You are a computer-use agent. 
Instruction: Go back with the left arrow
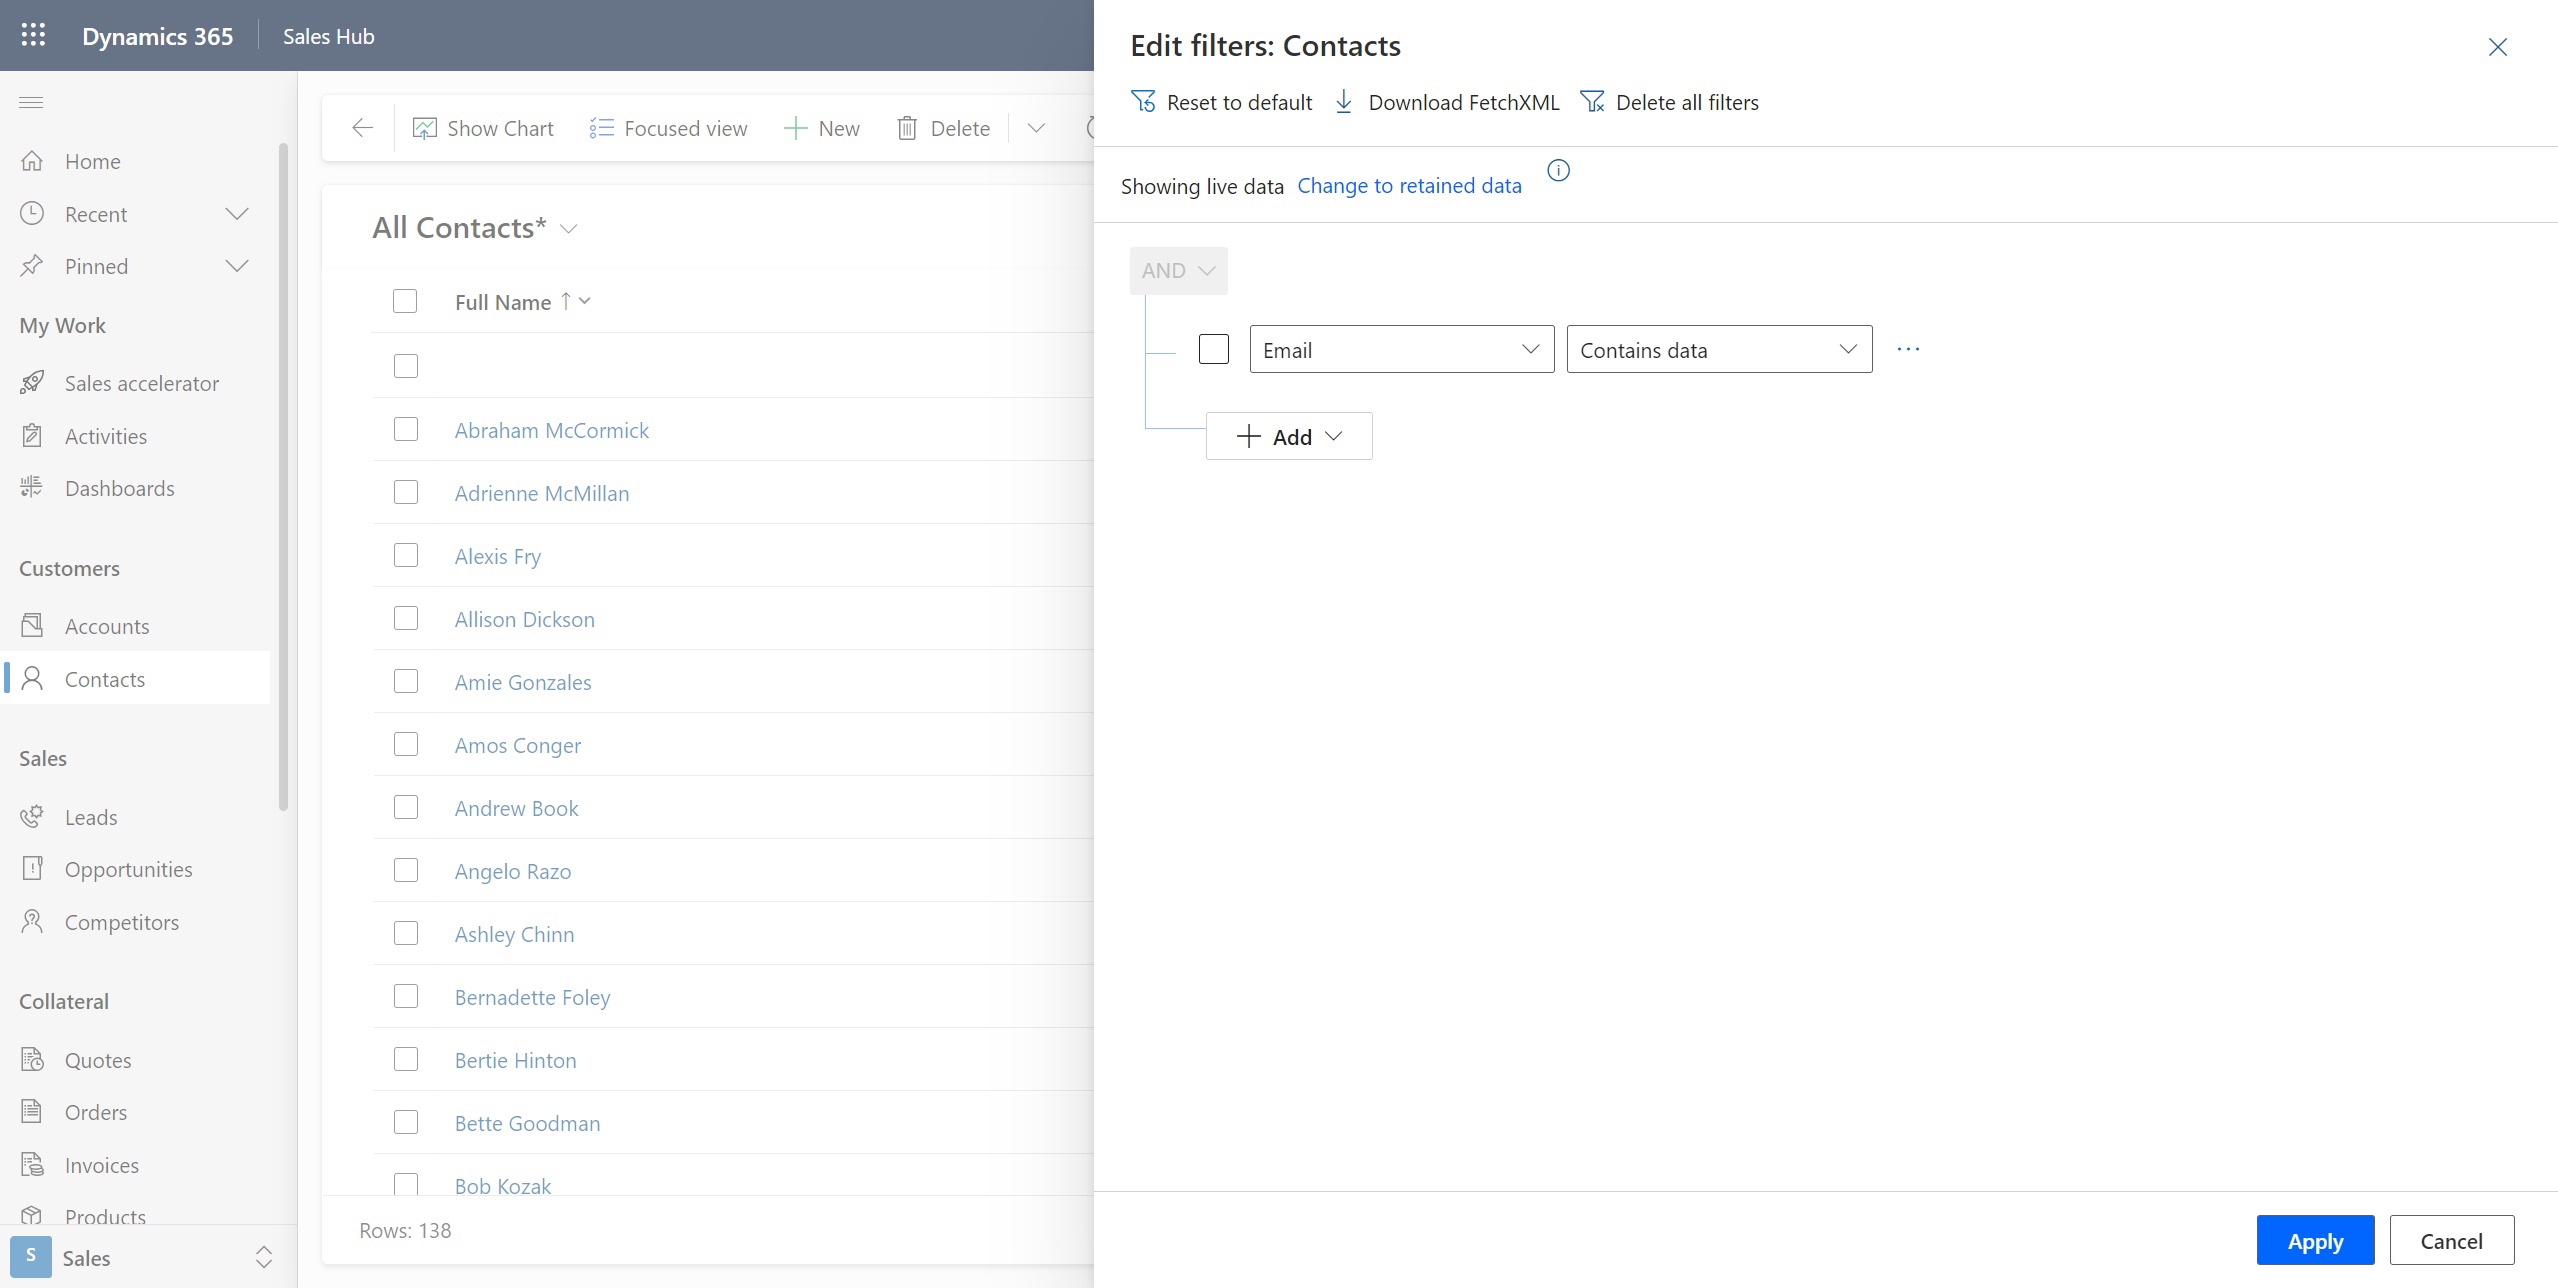click(x=362, y=128)
